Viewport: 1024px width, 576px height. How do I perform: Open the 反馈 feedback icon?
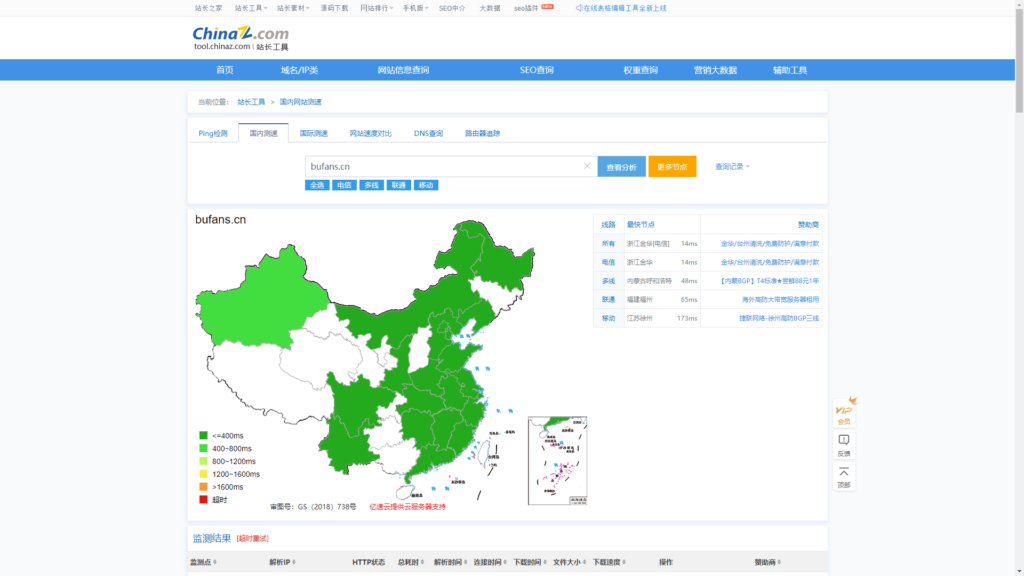[x=844, y=445]
